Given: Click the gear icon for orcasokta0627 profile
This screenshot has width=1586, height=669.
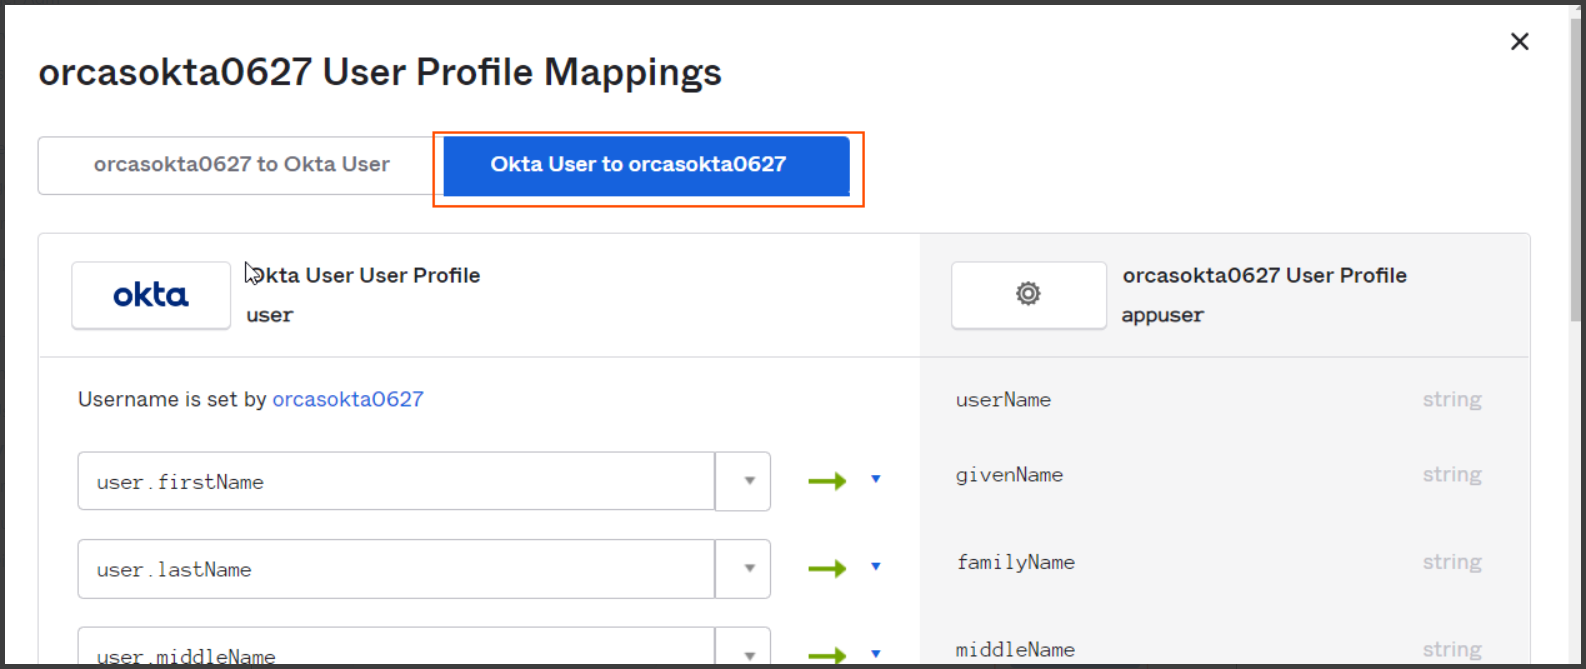Looking at the screenshot, I should pyautogui.click(x=1028, y=295).
